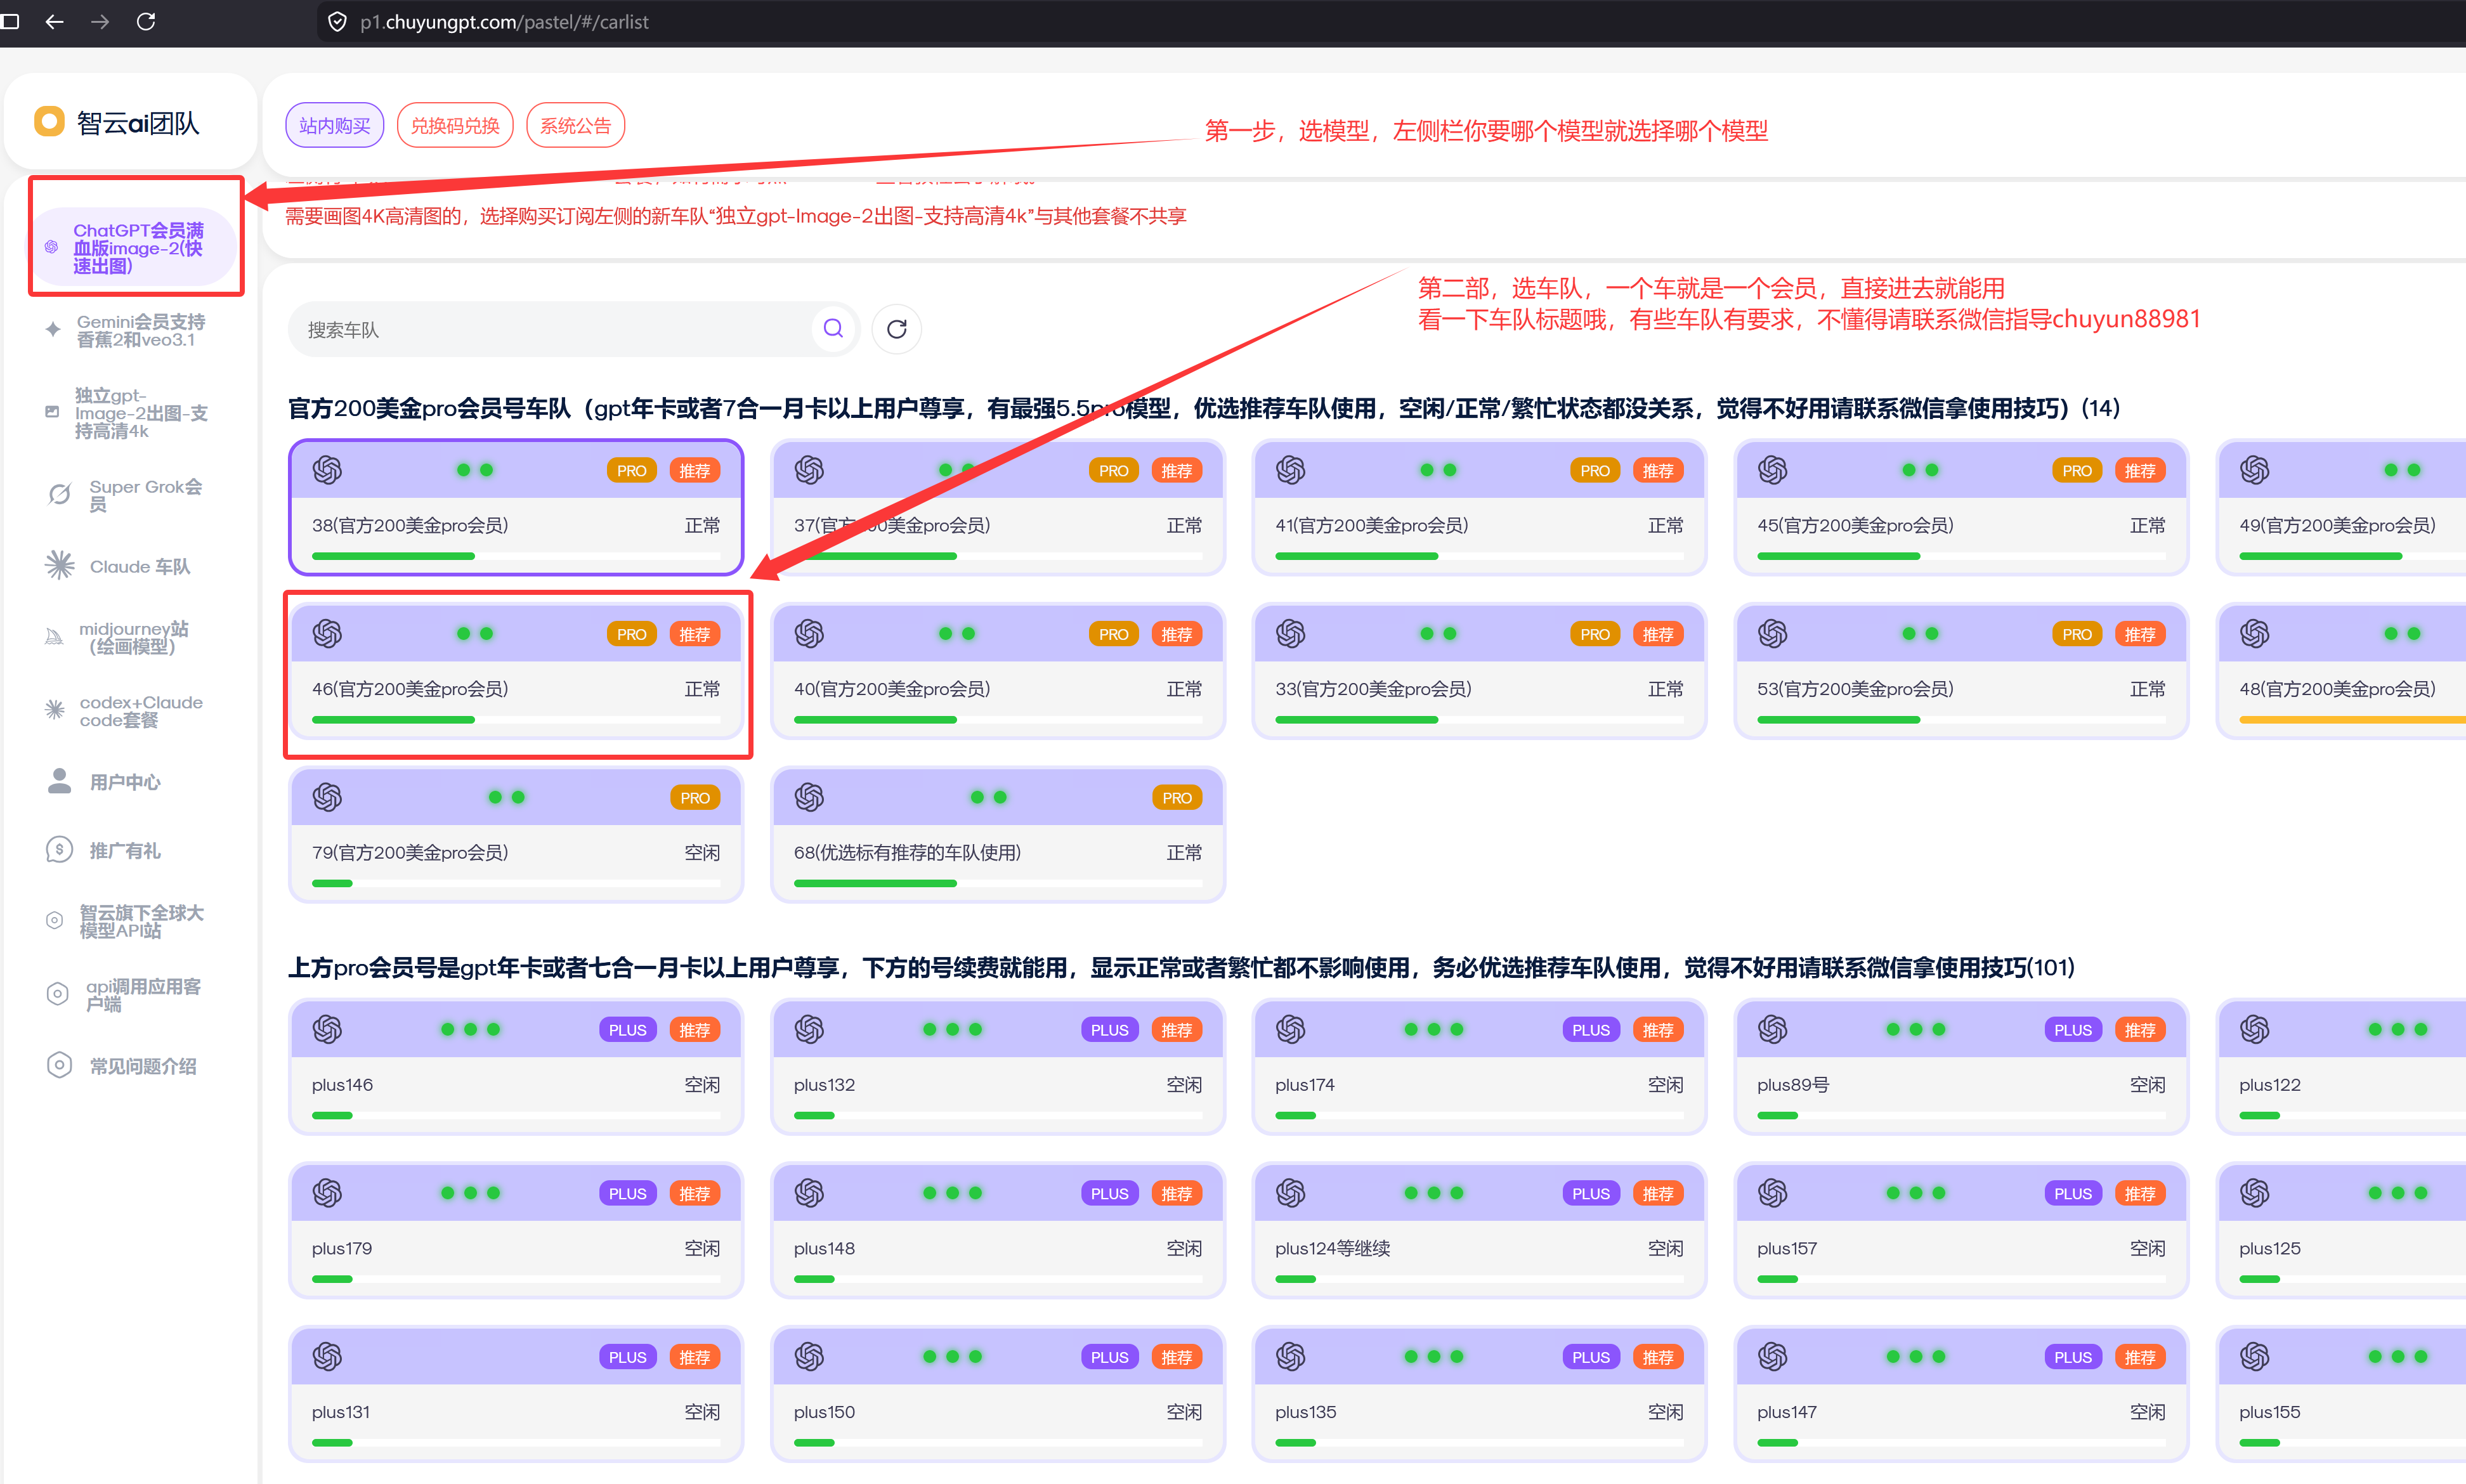Choose the plus89号 team card
Screen dimensions: 2466x1484
(1961, 1067)
